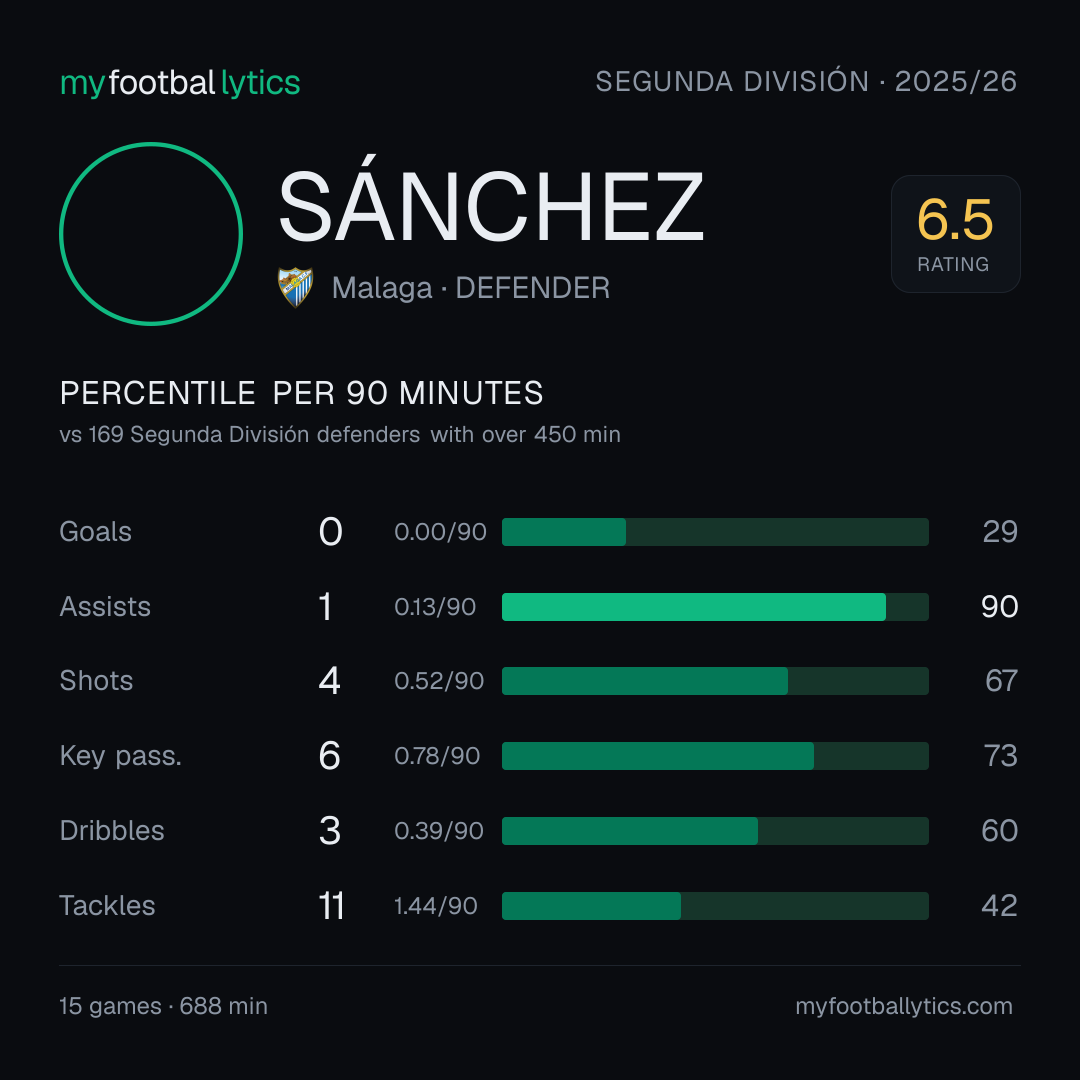Image resolution: width=1080 pixels, height=1080 pixels.
Task: Select the 6.5 rating badge
Action: [x=955, y=234]
